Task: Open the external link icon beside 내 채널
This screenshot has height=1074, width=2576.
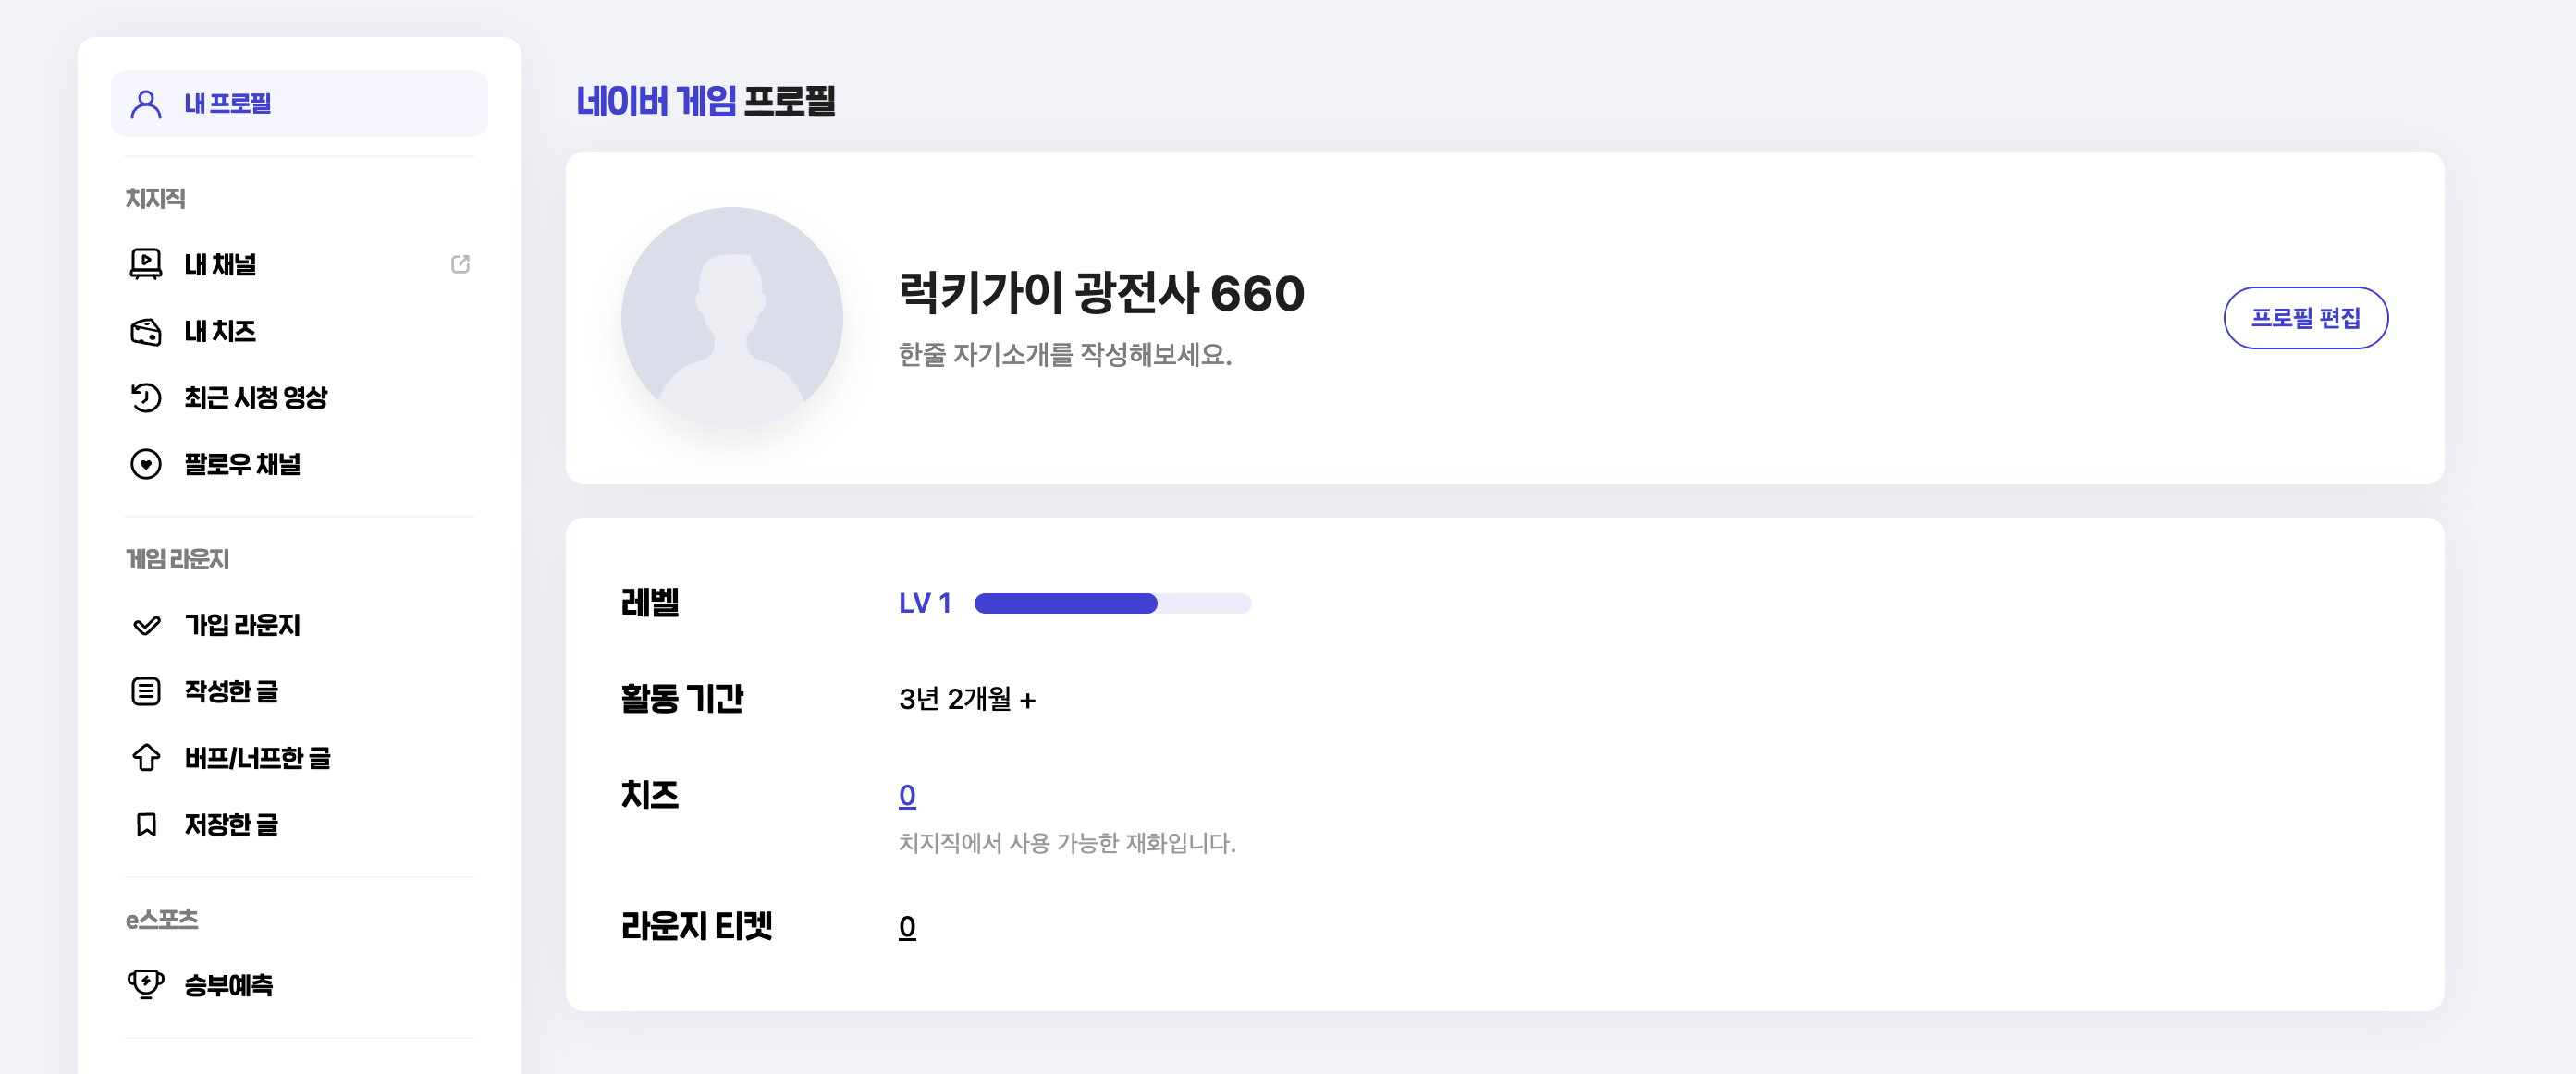Action: (460, 263)
